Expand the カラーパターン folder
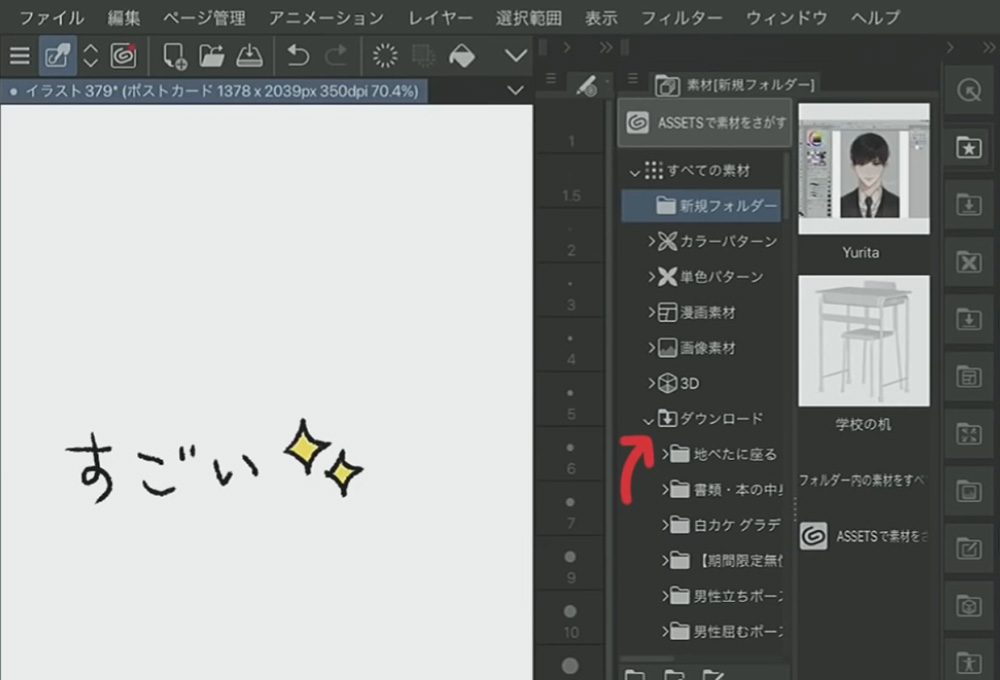 point(651,241)
